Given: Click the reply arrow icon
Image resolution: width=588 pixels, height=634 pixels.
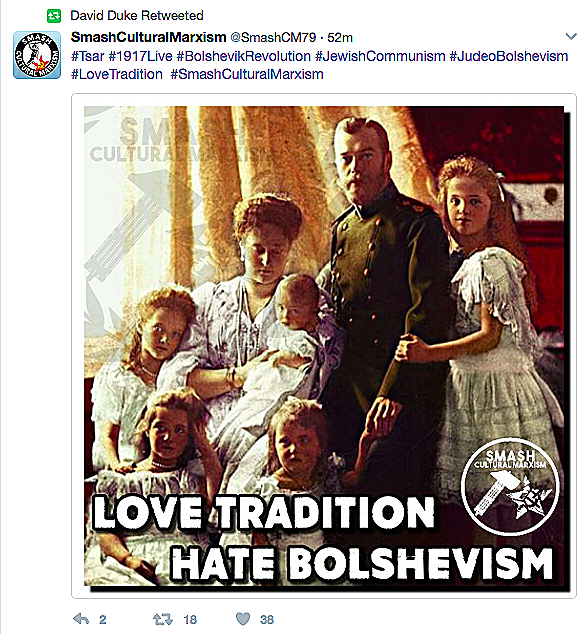Looking at the screenshot, I should (x=81, y=619).
